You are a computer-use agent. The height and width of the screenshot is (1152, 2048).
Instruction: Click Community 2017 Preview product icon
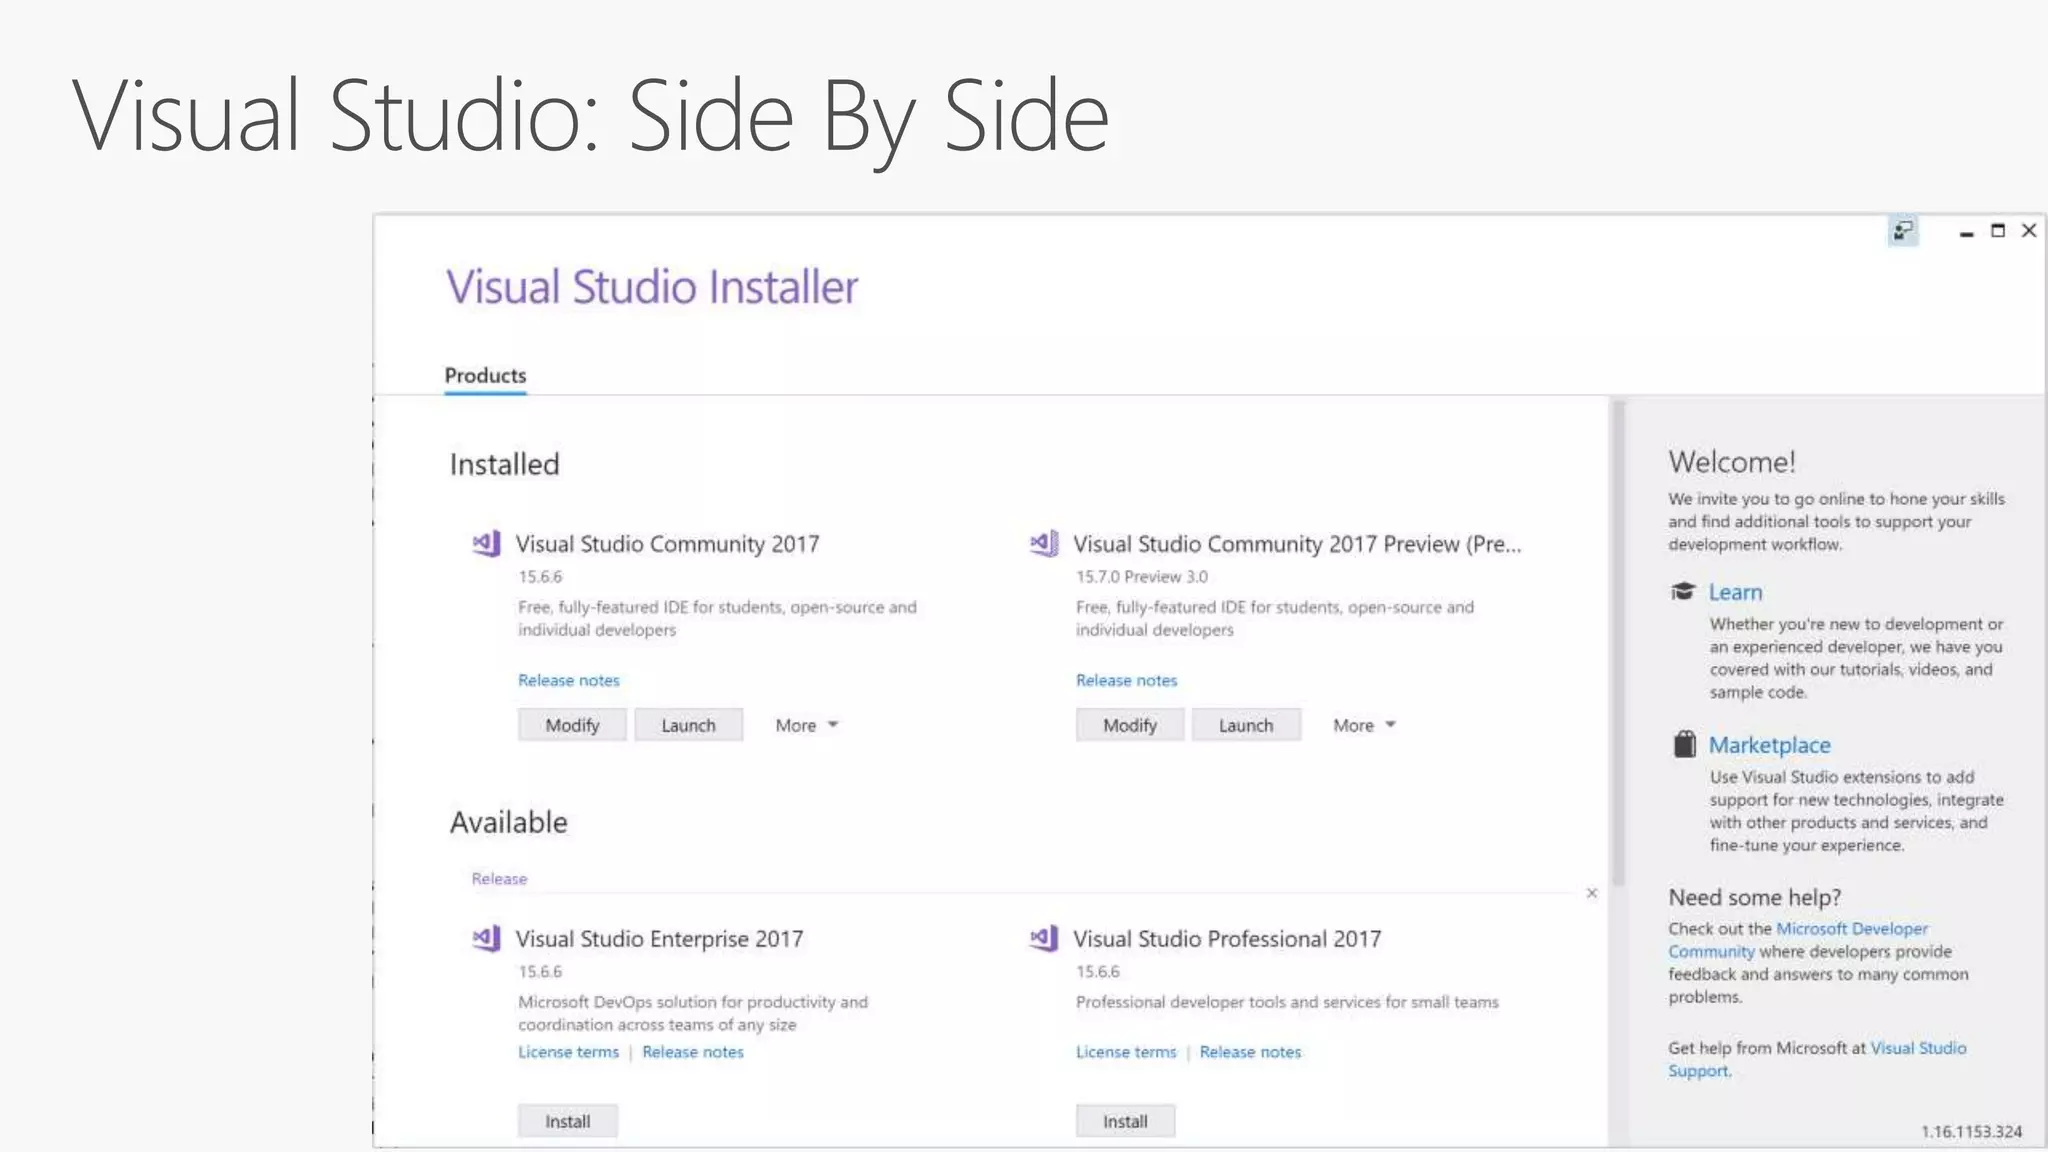(x=1044, y=544)
